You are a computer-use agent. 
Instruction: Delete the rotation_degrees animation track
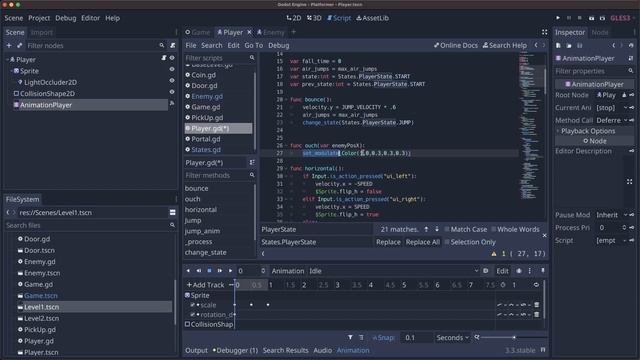point(537,314)
